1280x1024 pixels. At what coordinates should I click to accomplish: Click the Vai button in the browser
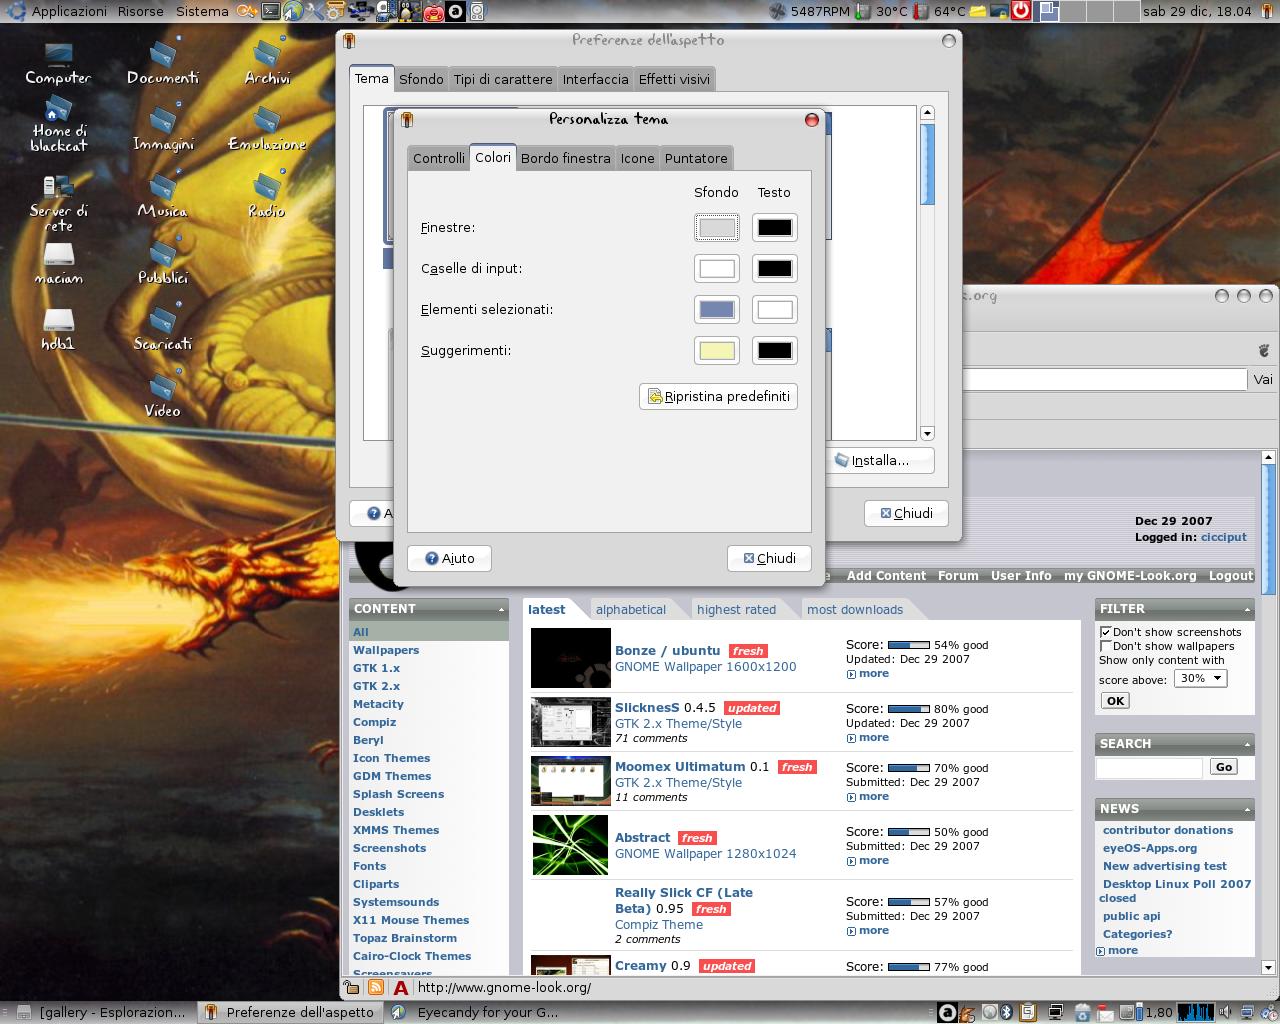tap(1263, 379)
